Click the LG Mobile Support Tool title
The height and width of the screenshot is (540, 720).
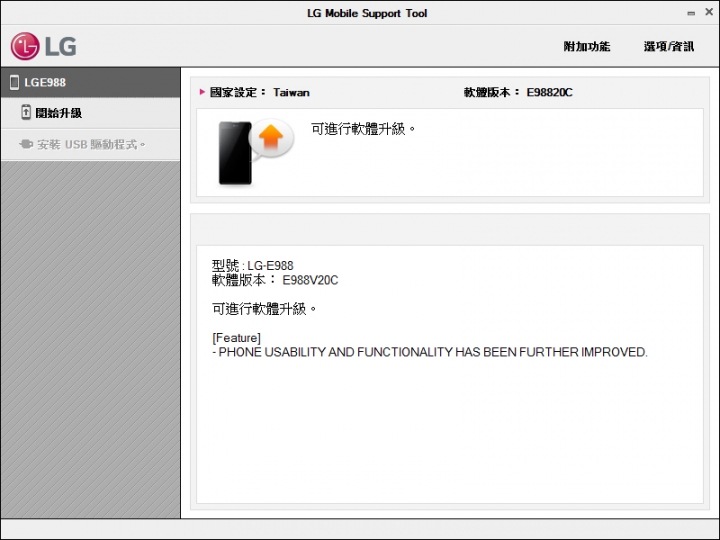tap(367, 13)
